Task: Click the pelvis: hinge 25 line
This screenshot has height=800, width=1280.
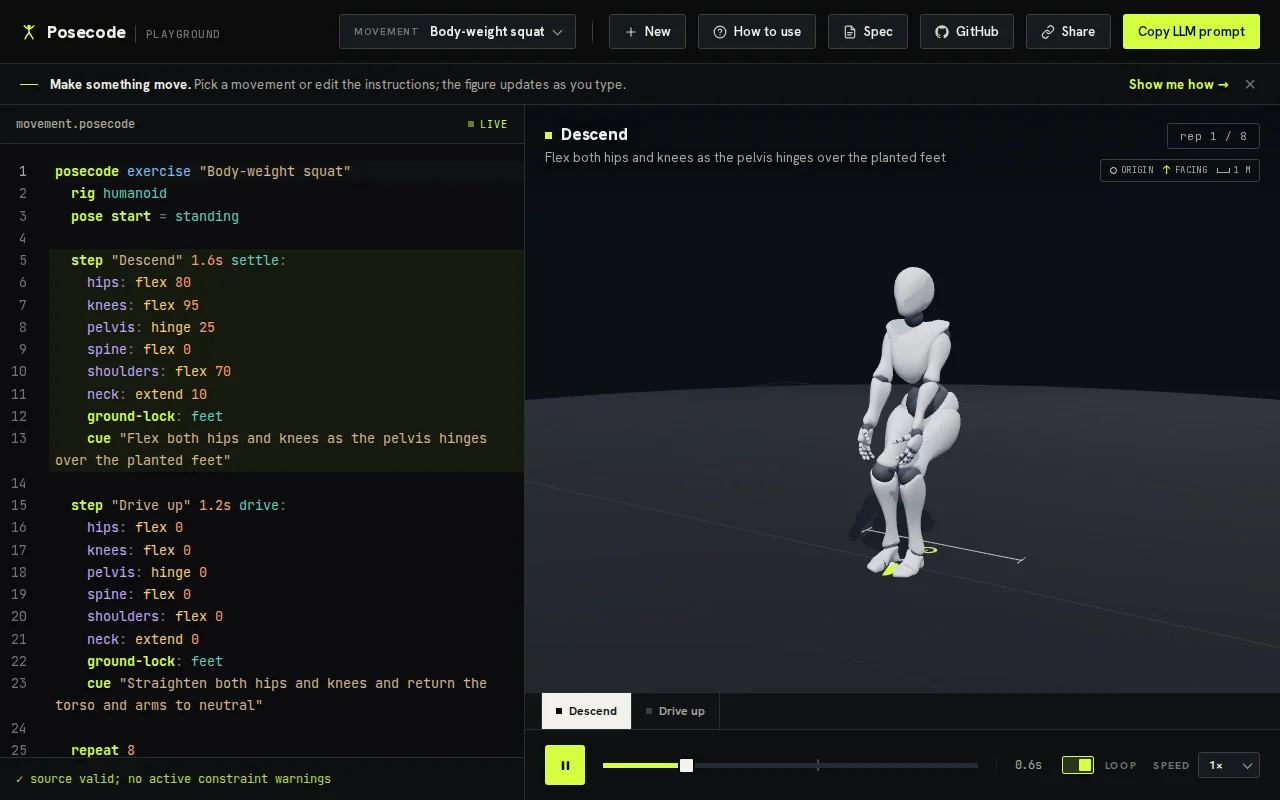Action: pos(151,327)
